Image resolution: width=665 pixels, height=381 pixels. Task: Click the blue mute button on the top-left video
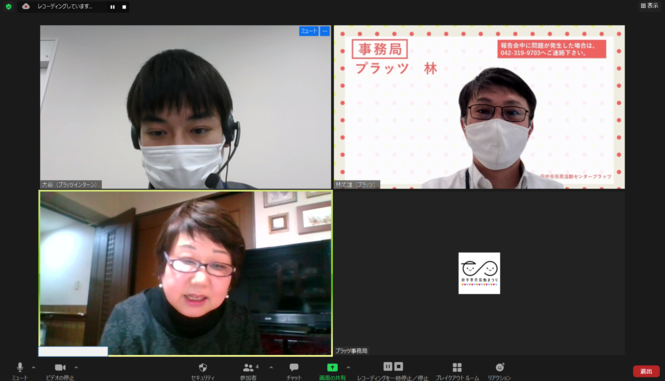309,31
